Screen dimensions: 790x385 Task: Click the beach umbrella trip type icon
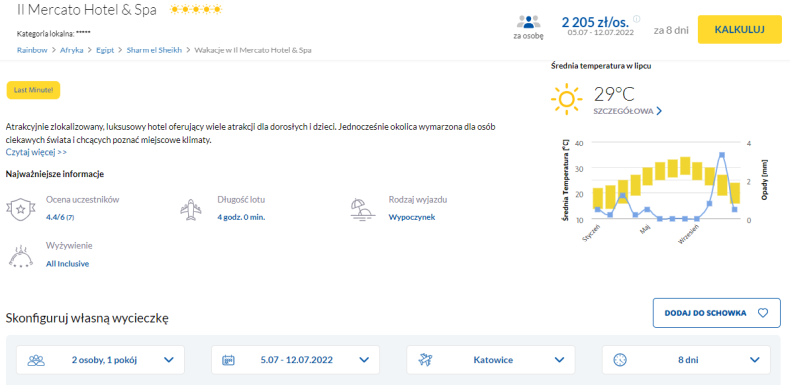tap(363, 209)
